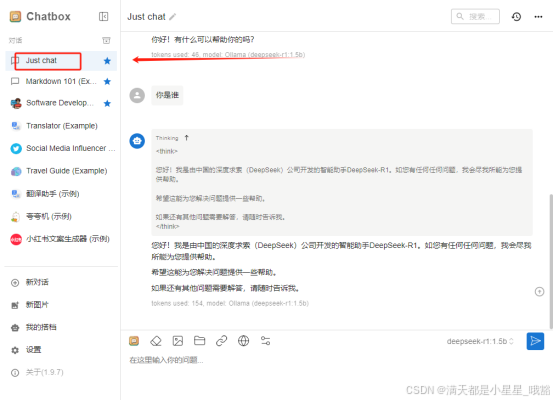Send message with blue arrow button
Viewport: 554px width, 401px height.
[535, 341]
